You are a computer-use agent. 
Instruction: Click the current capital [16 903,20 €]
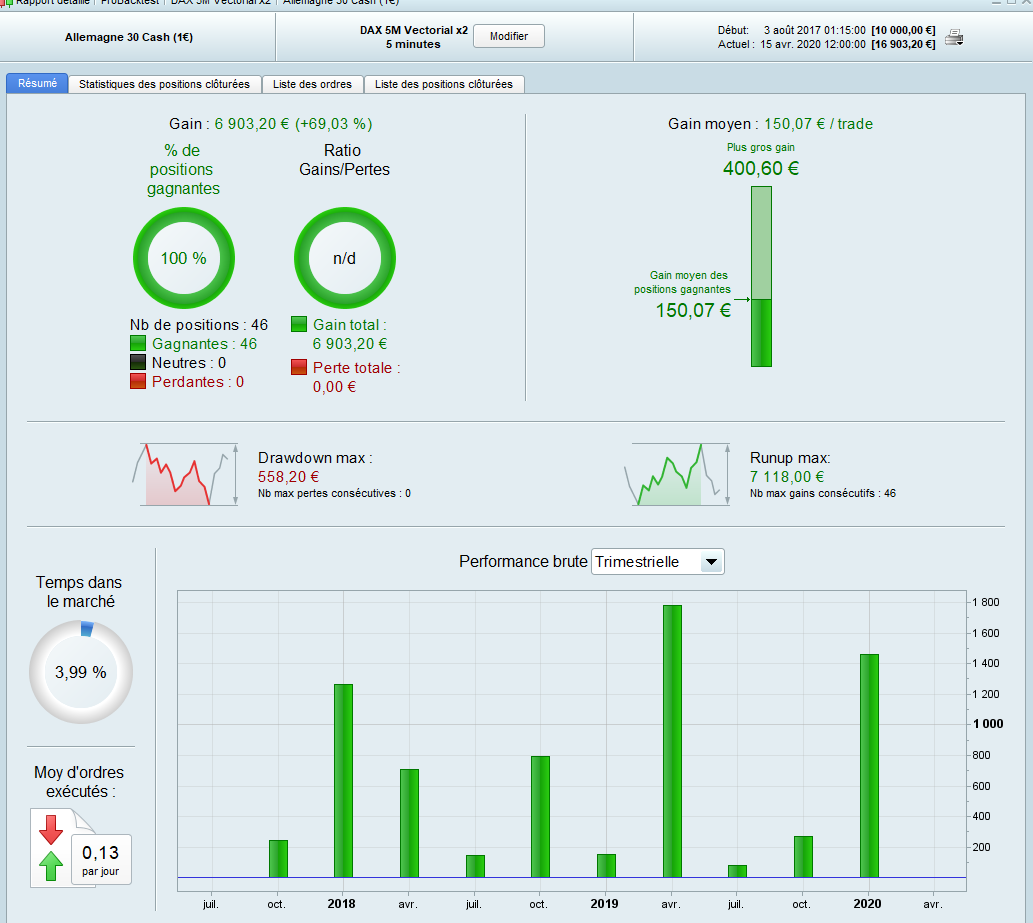click(x=903, y=44)
